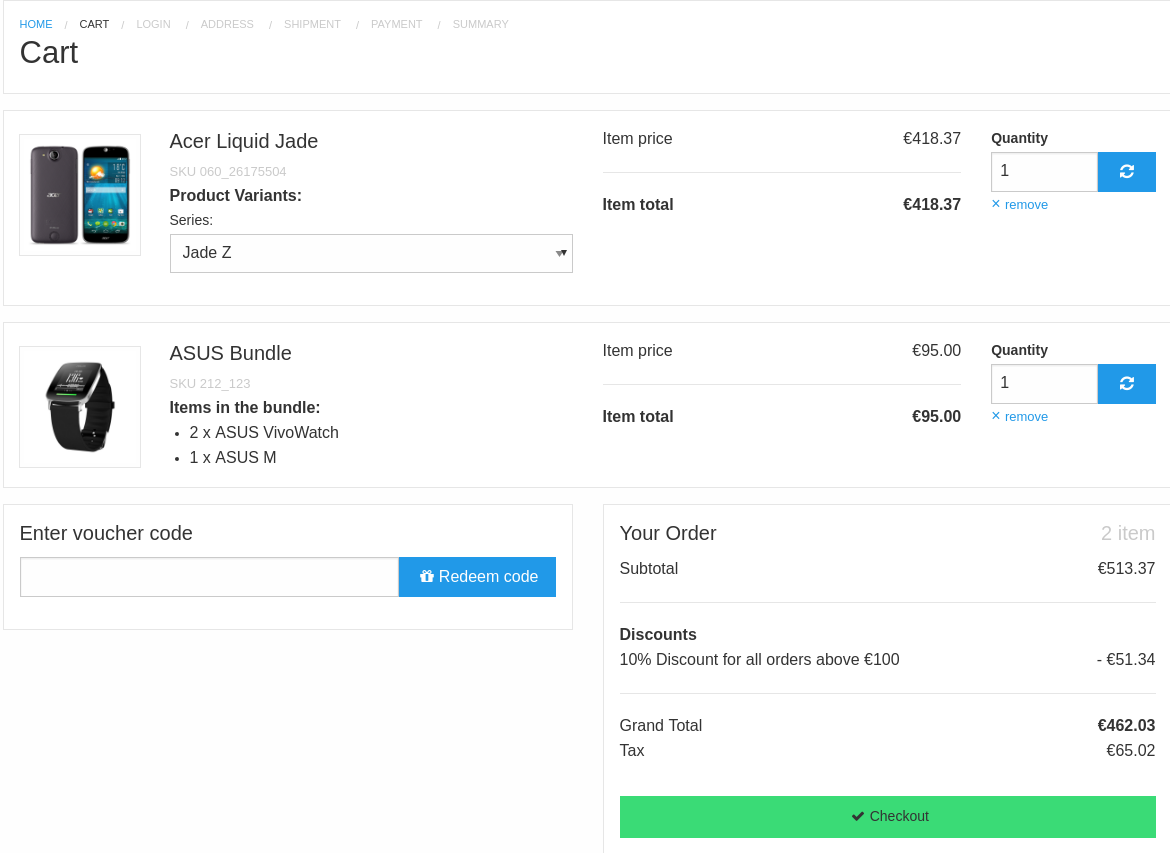Go to HOME breadcrumb link

coord(36,24)
